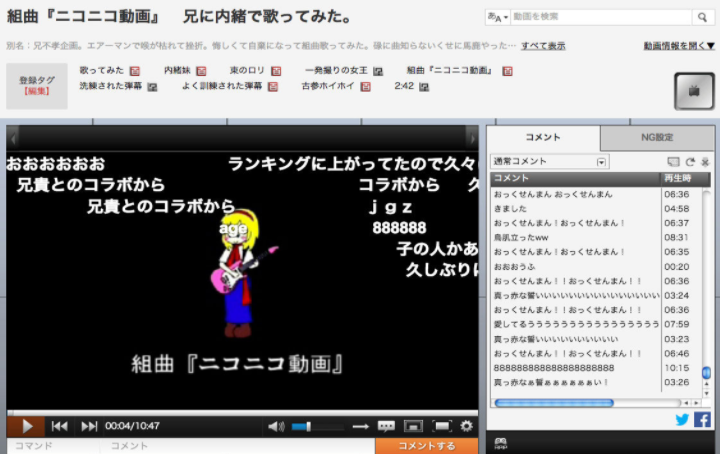Open the 束のロリ tag

point(247,70)
